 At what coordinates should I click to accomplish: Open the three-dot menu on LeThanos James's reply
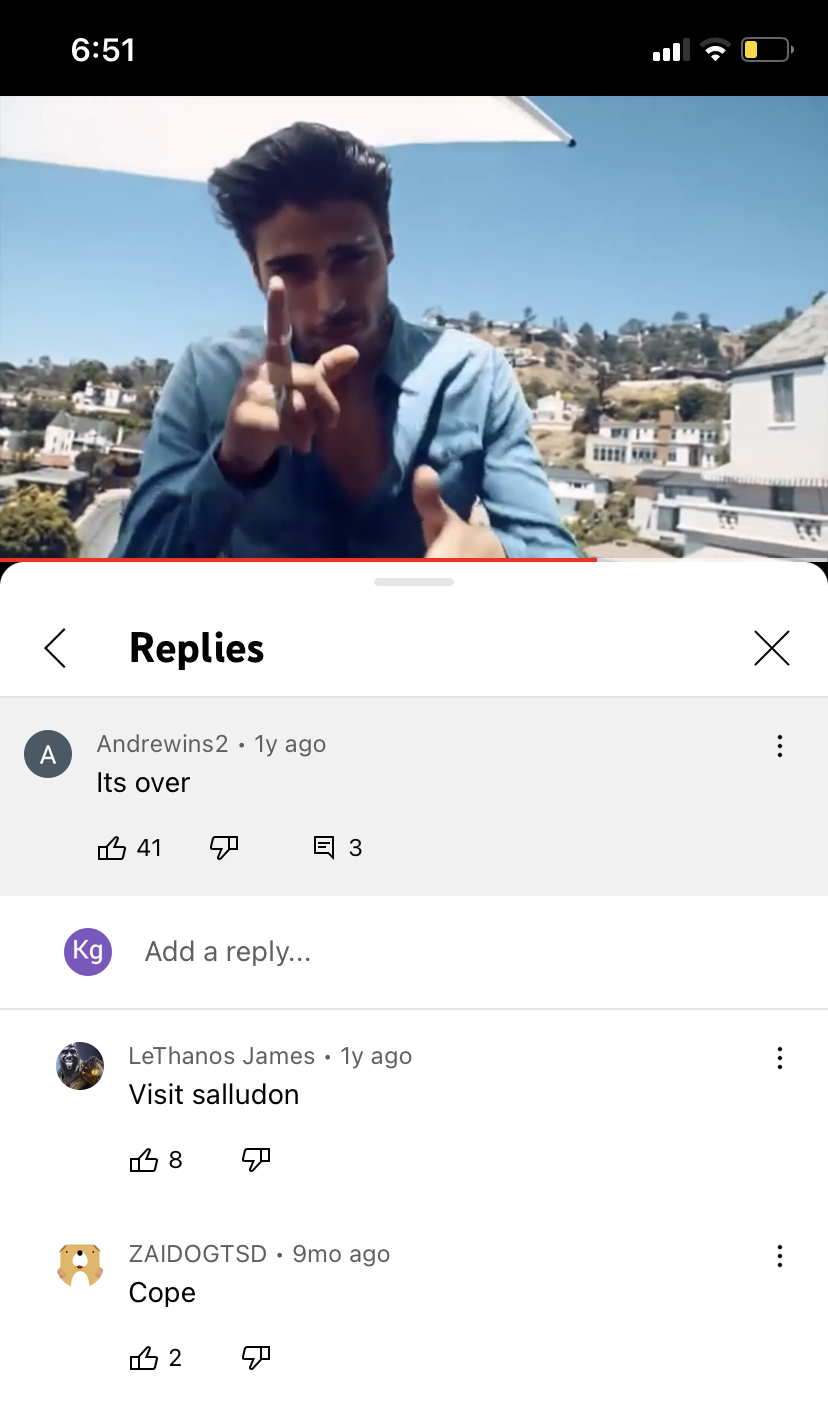point(779,1058)
